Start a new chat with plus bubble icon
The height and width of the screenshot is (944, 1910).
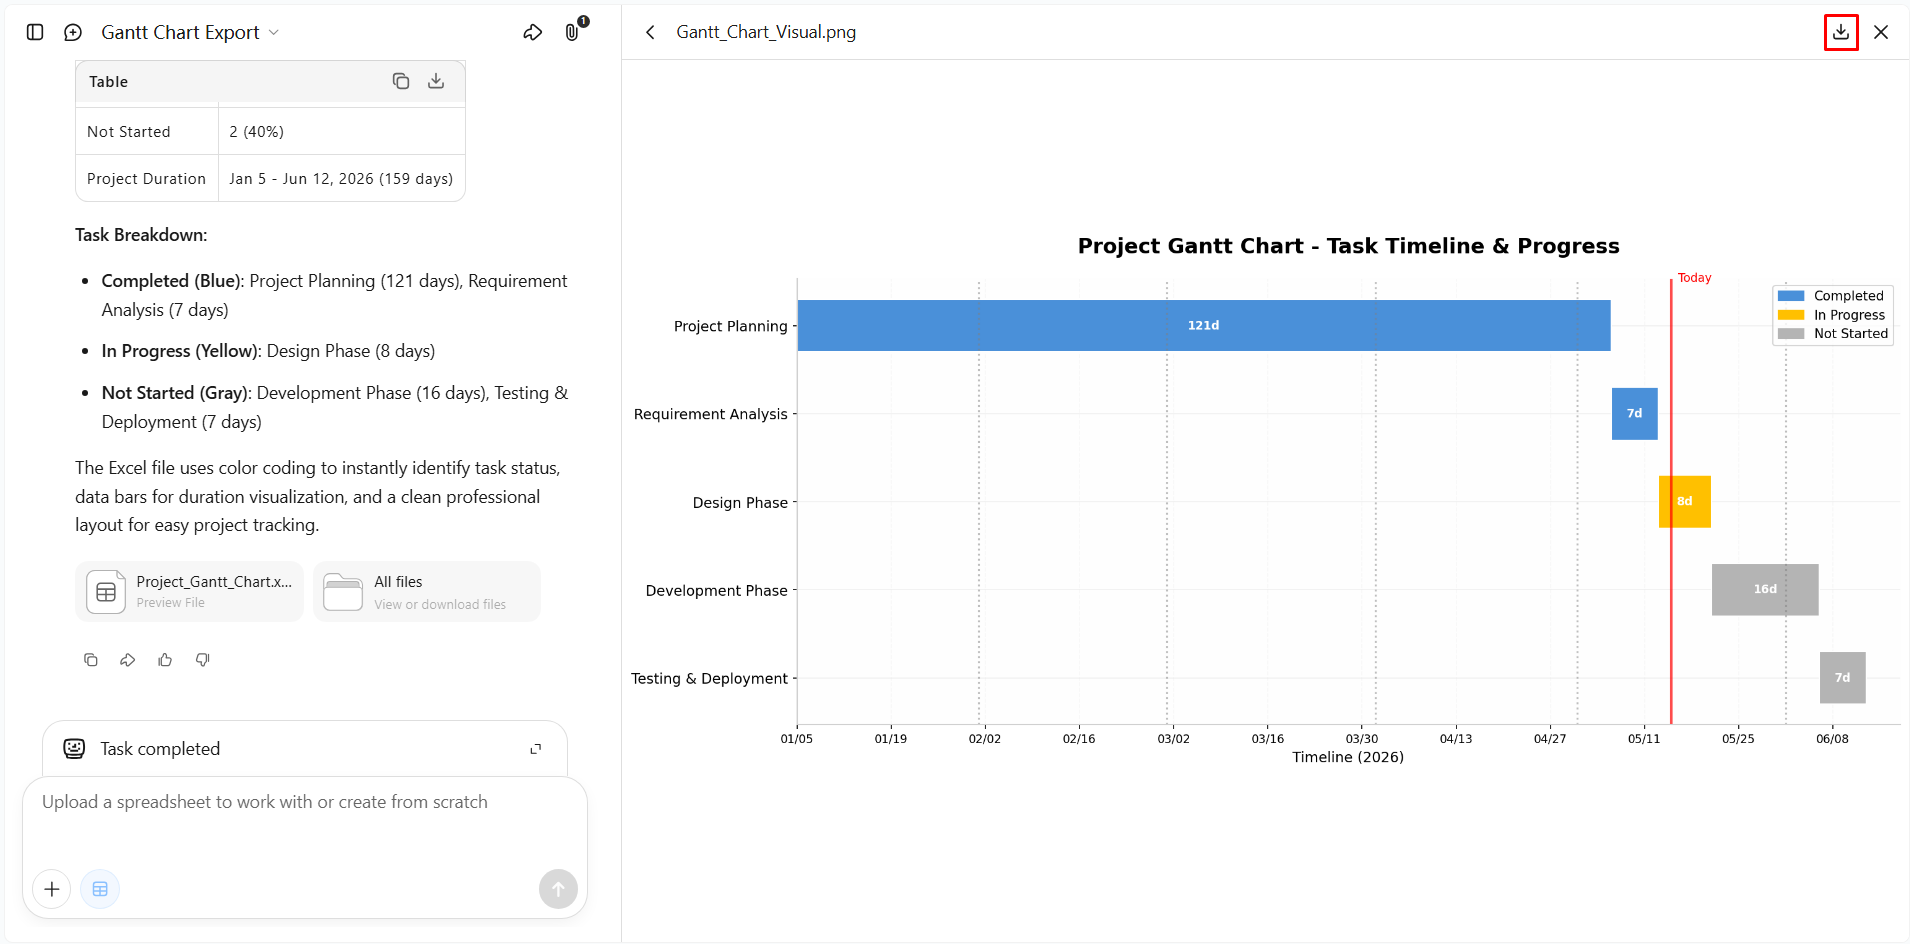coord(73,32)
